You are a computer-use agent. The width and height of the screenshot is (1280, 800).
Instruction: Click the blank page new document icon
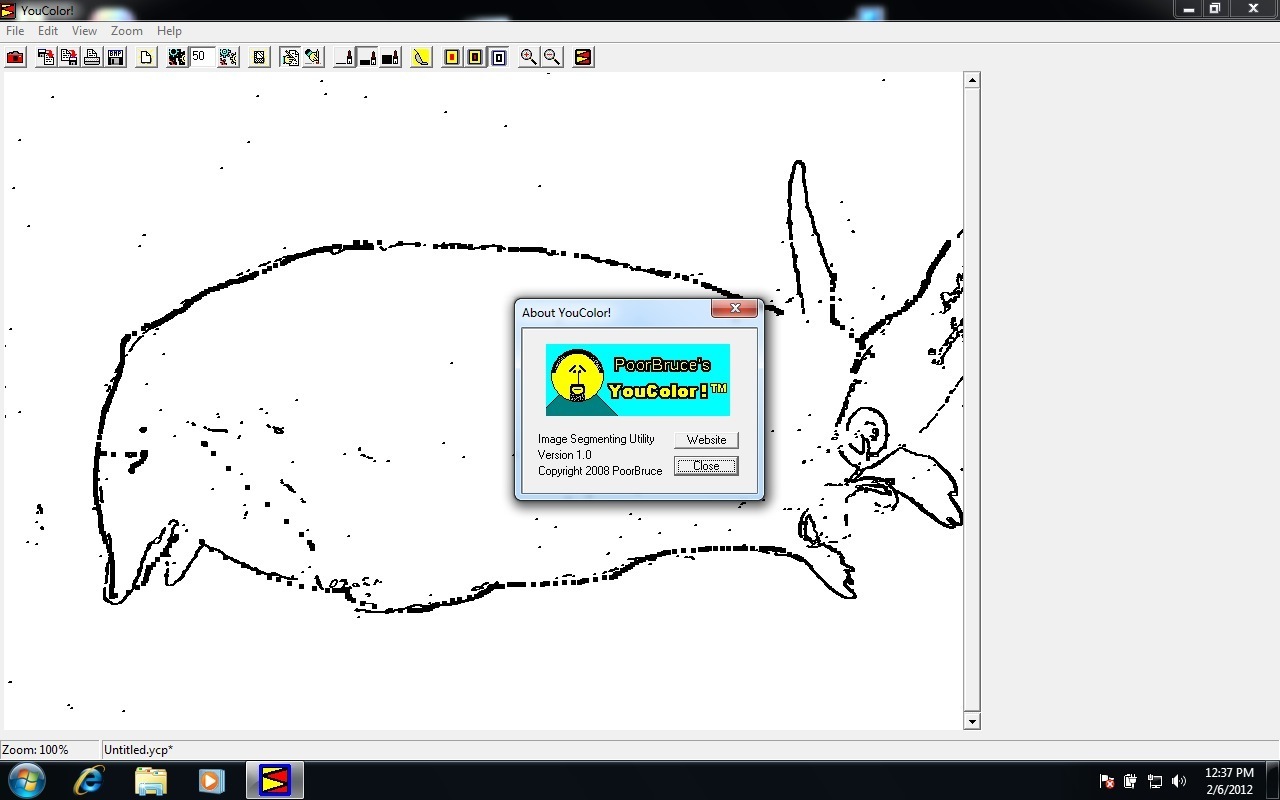pyautogui.click(x=146, y=57)
